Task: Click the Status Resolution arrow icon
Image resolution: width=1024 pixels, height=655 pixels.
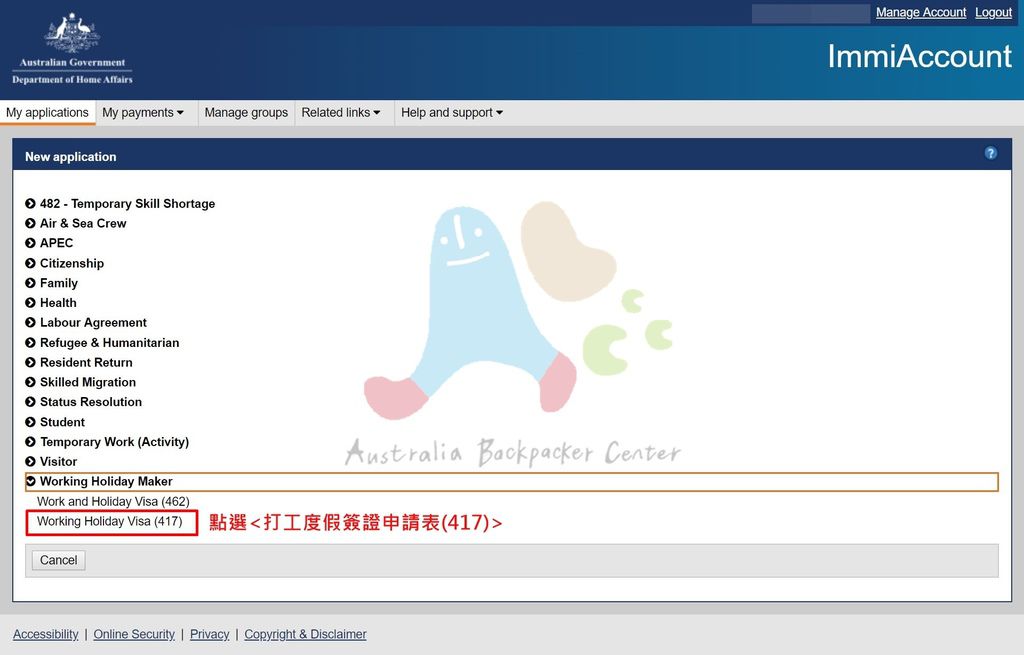Action: 30,402
